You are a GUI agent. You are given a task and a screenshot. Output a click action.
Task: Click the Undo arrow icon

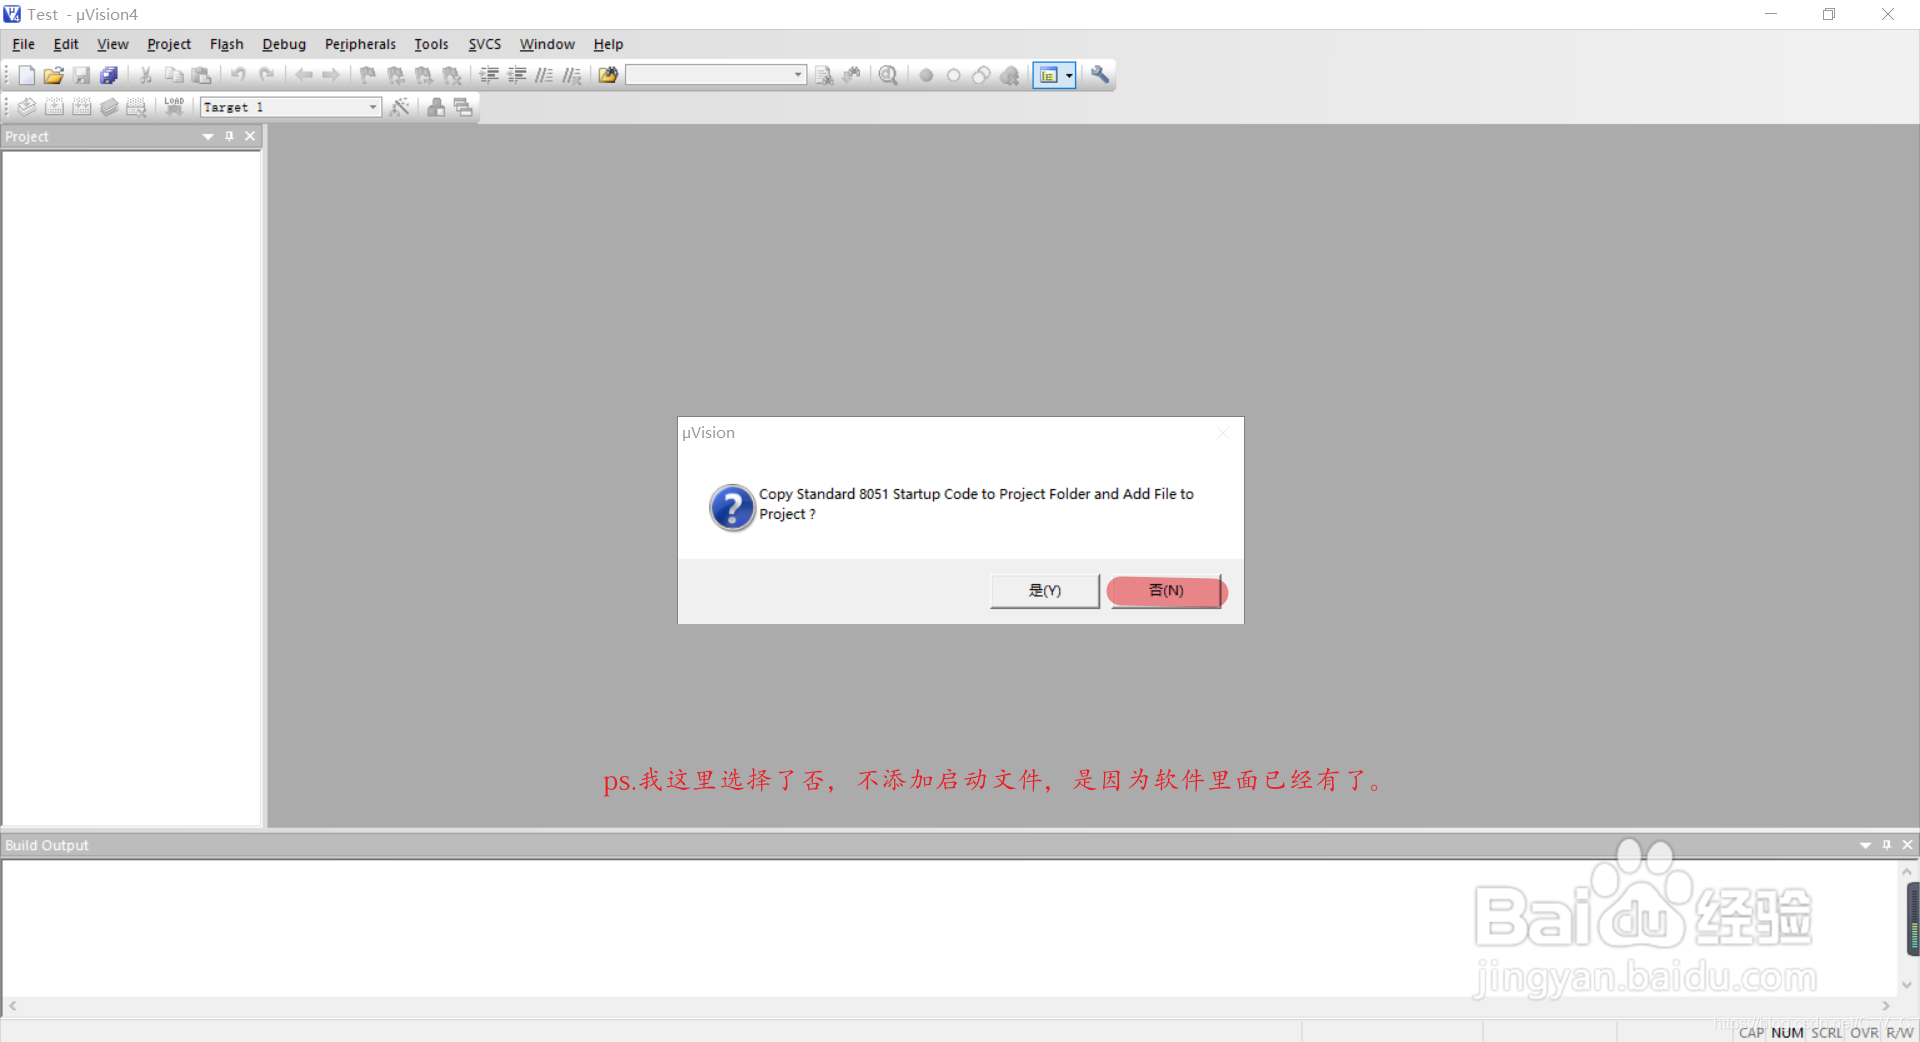pyautogui.click(x=238, y=75)
